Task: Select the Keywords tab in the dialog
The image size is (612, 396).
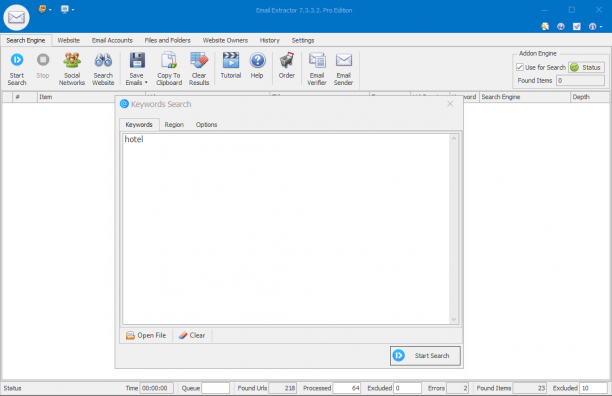Action: pyautogui.click(x=139, y=124)
